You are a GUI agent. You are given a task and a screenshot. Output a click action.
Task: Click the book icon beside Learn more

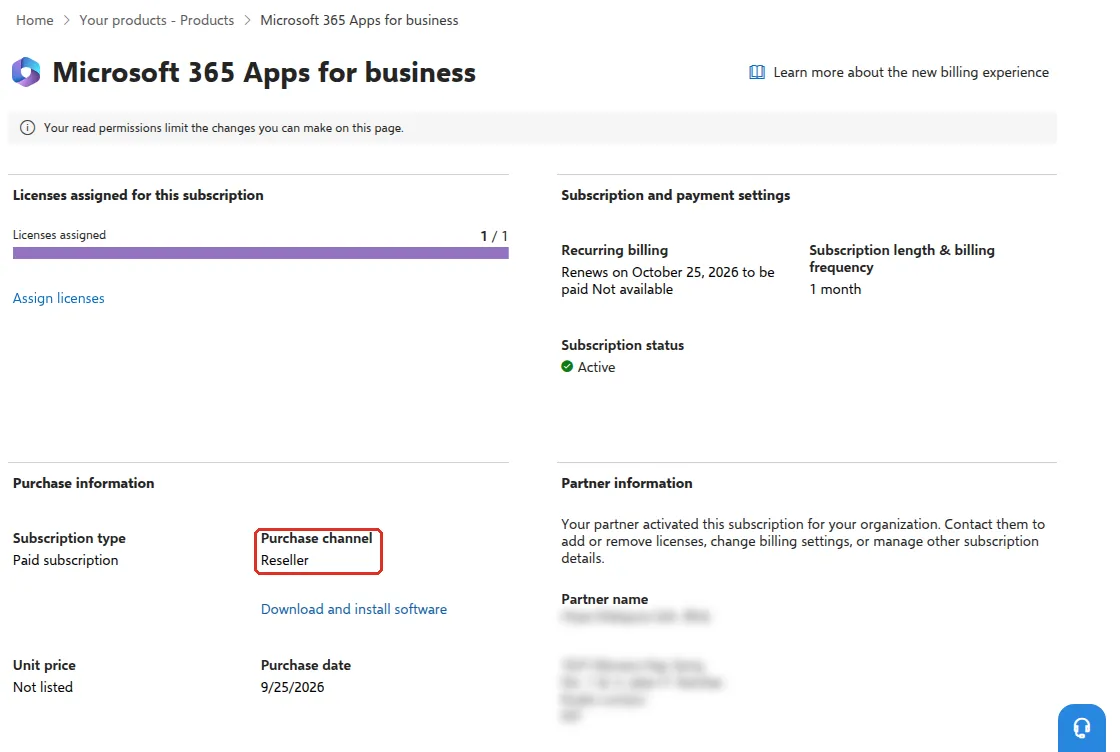coord(756,72)
